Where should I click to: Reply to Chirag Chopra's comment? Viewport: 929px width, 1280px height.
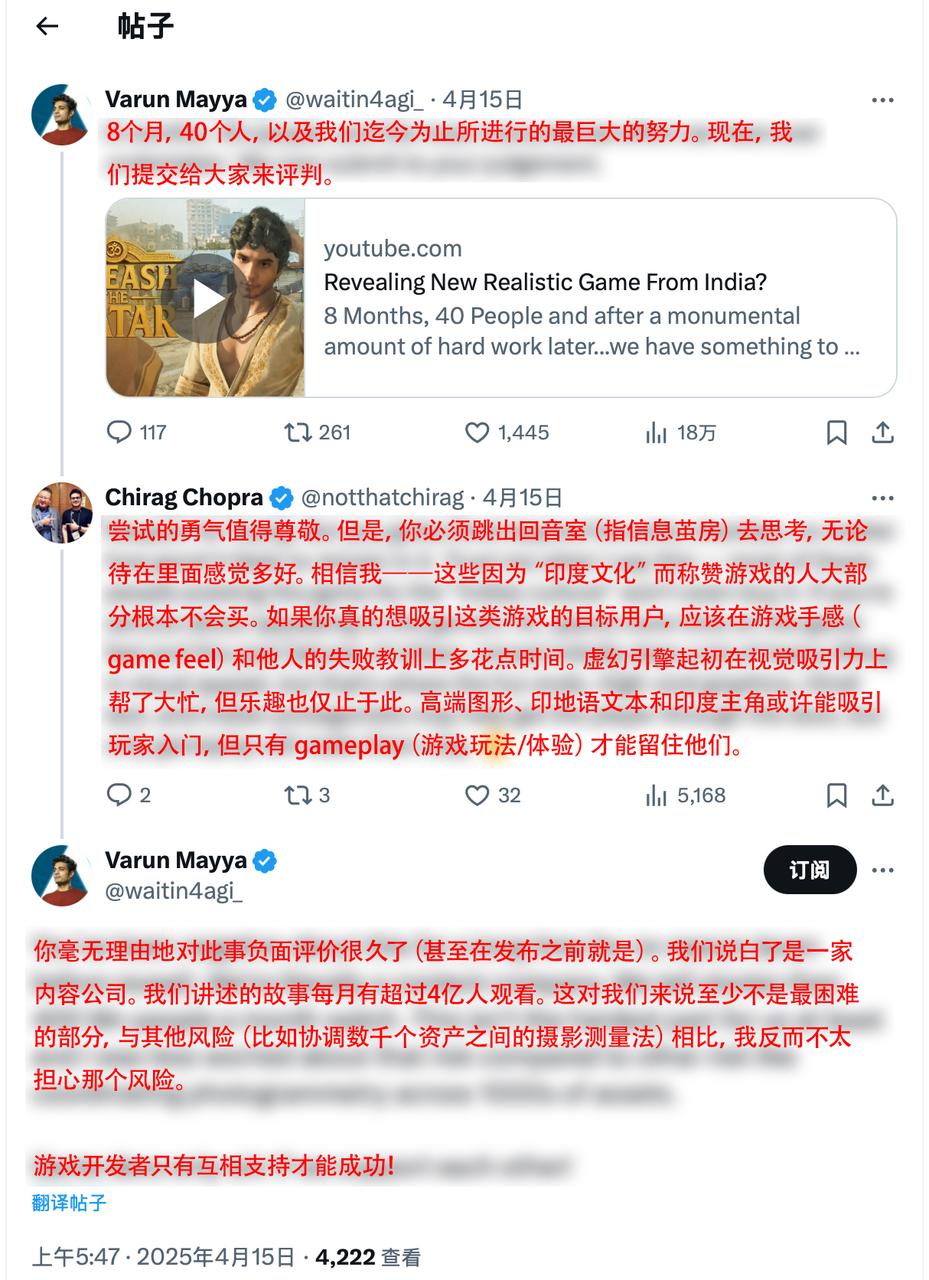(120, 795)
